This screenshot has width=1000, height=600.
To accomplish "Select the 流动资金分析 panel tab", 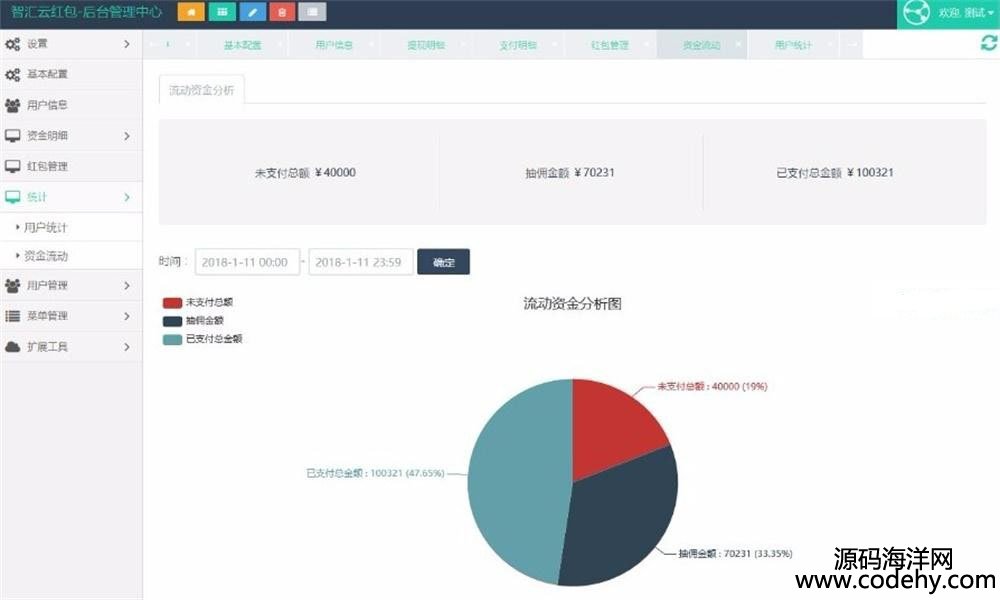I will [x=202, y=90].
